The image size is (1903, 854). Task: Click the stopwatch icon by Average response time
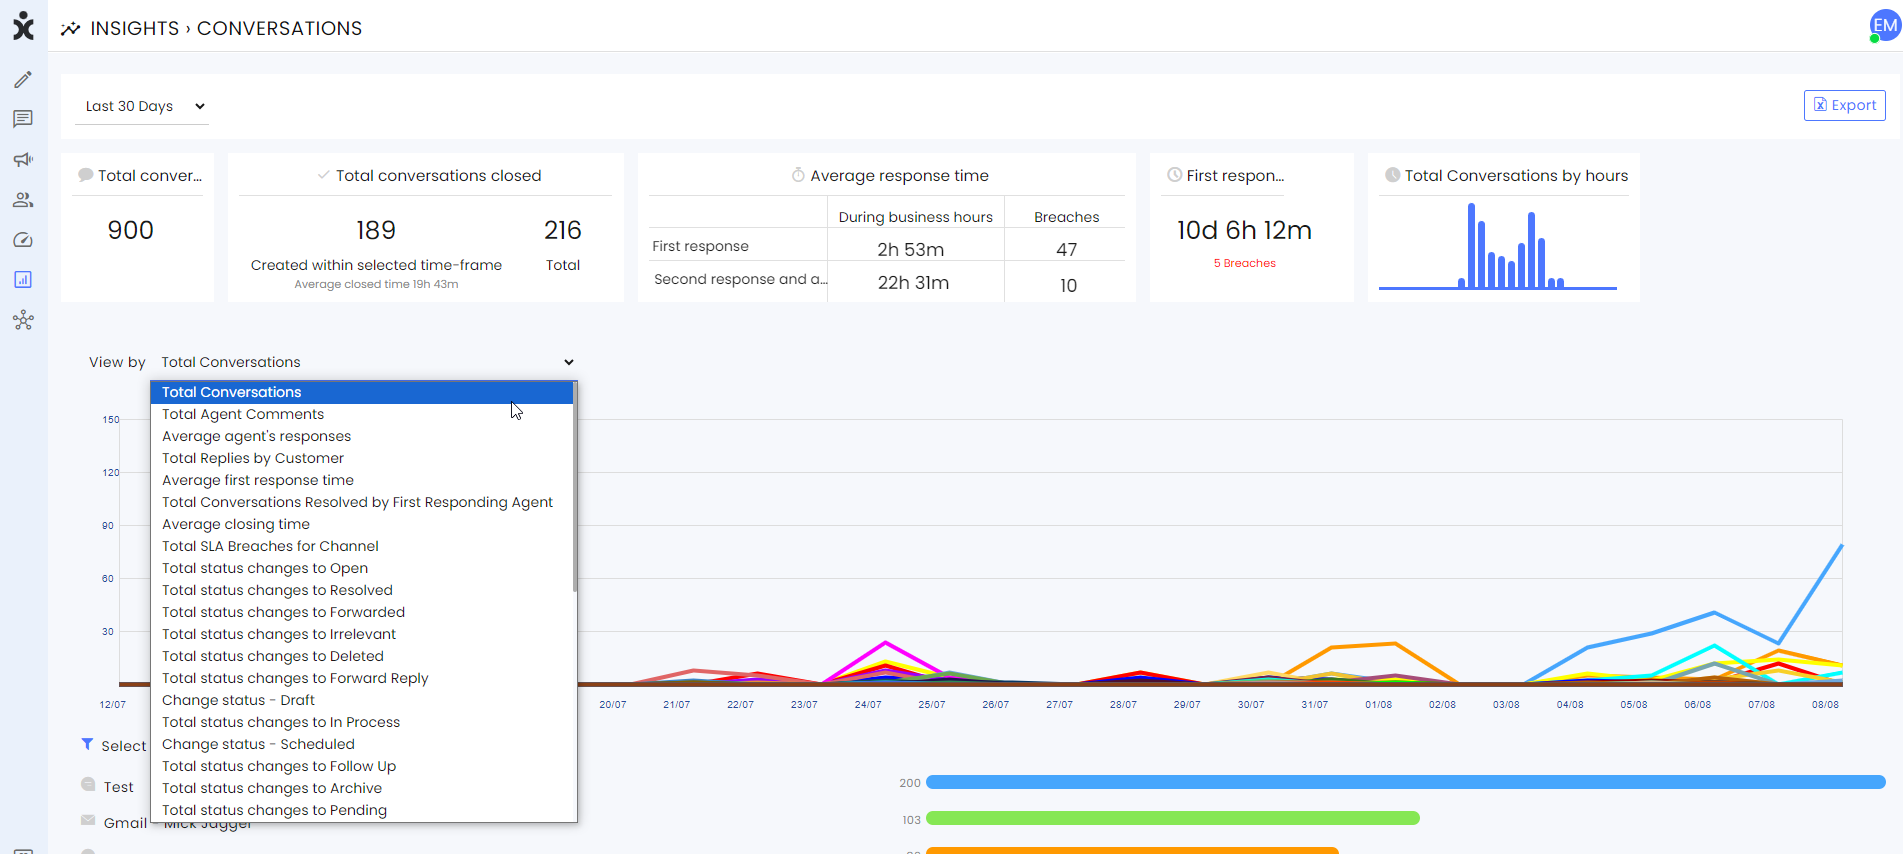pyautogui.click(x=798, y=175)
